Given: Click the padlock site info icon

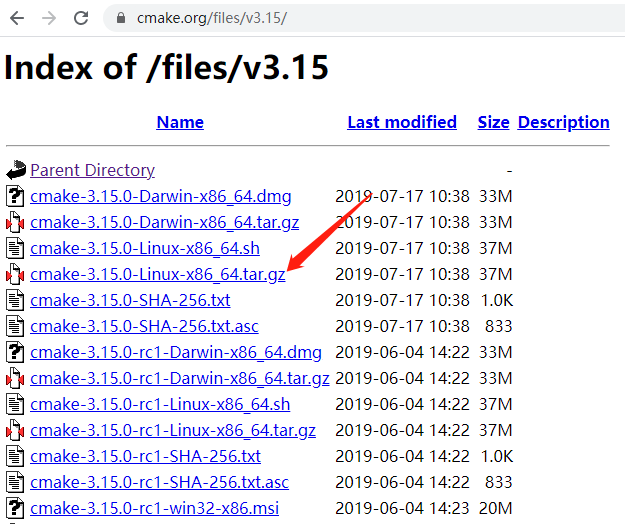Looking at the screenshot, I should pos(121,18).
